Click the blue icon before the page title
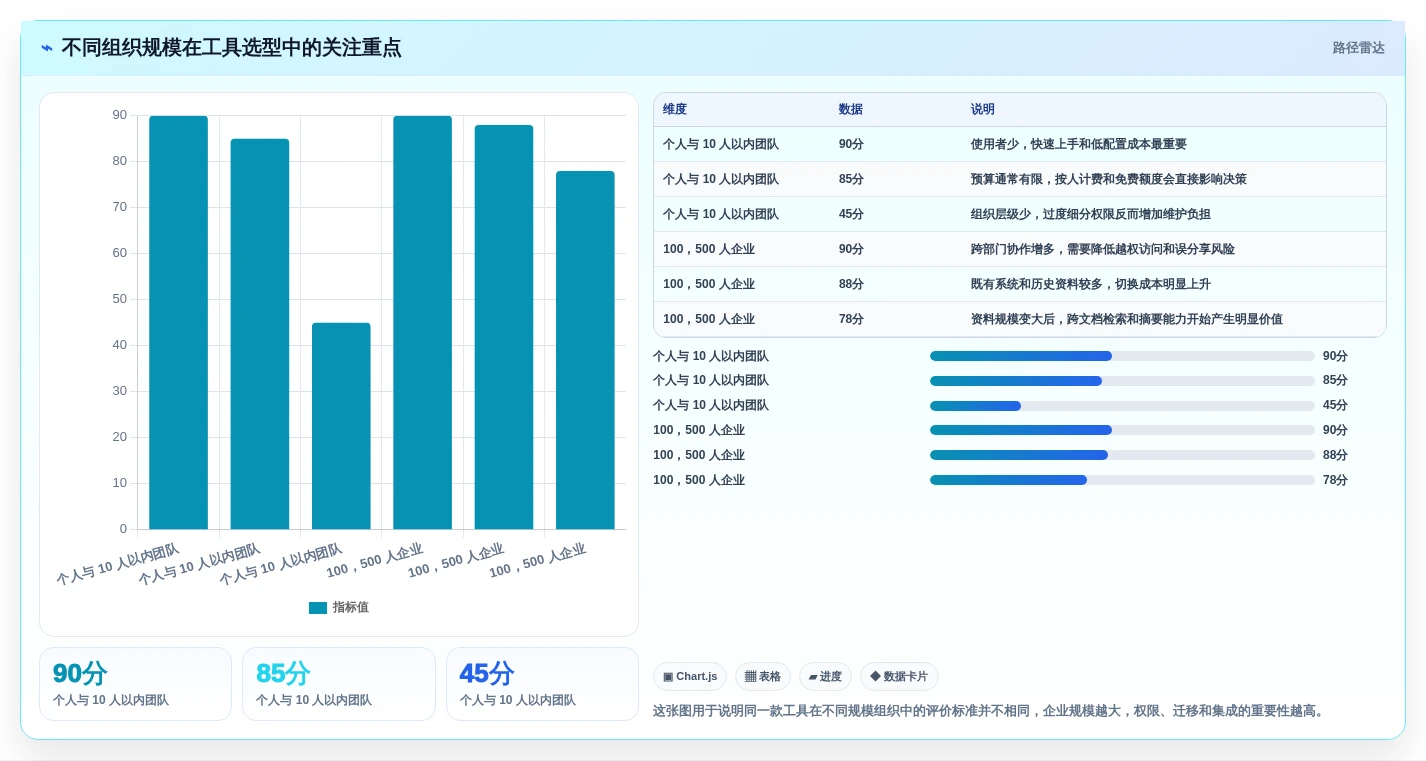The width and height of the screenshot is (1426, 761). tap(47, 48)
